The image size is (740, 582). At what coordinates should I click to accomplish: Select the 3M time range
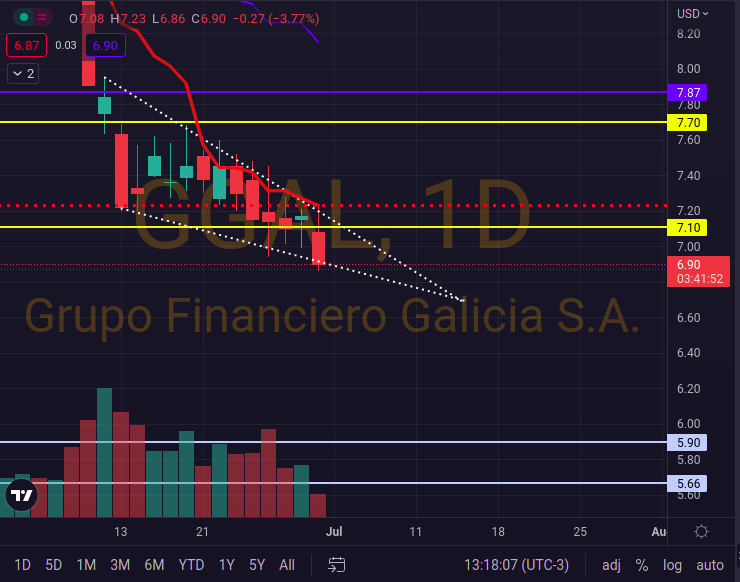tap(120, 565)
